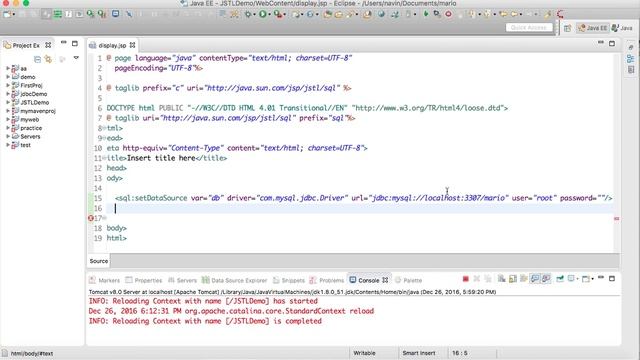Click the Link with Editor icon in Project Explorer

49,59
